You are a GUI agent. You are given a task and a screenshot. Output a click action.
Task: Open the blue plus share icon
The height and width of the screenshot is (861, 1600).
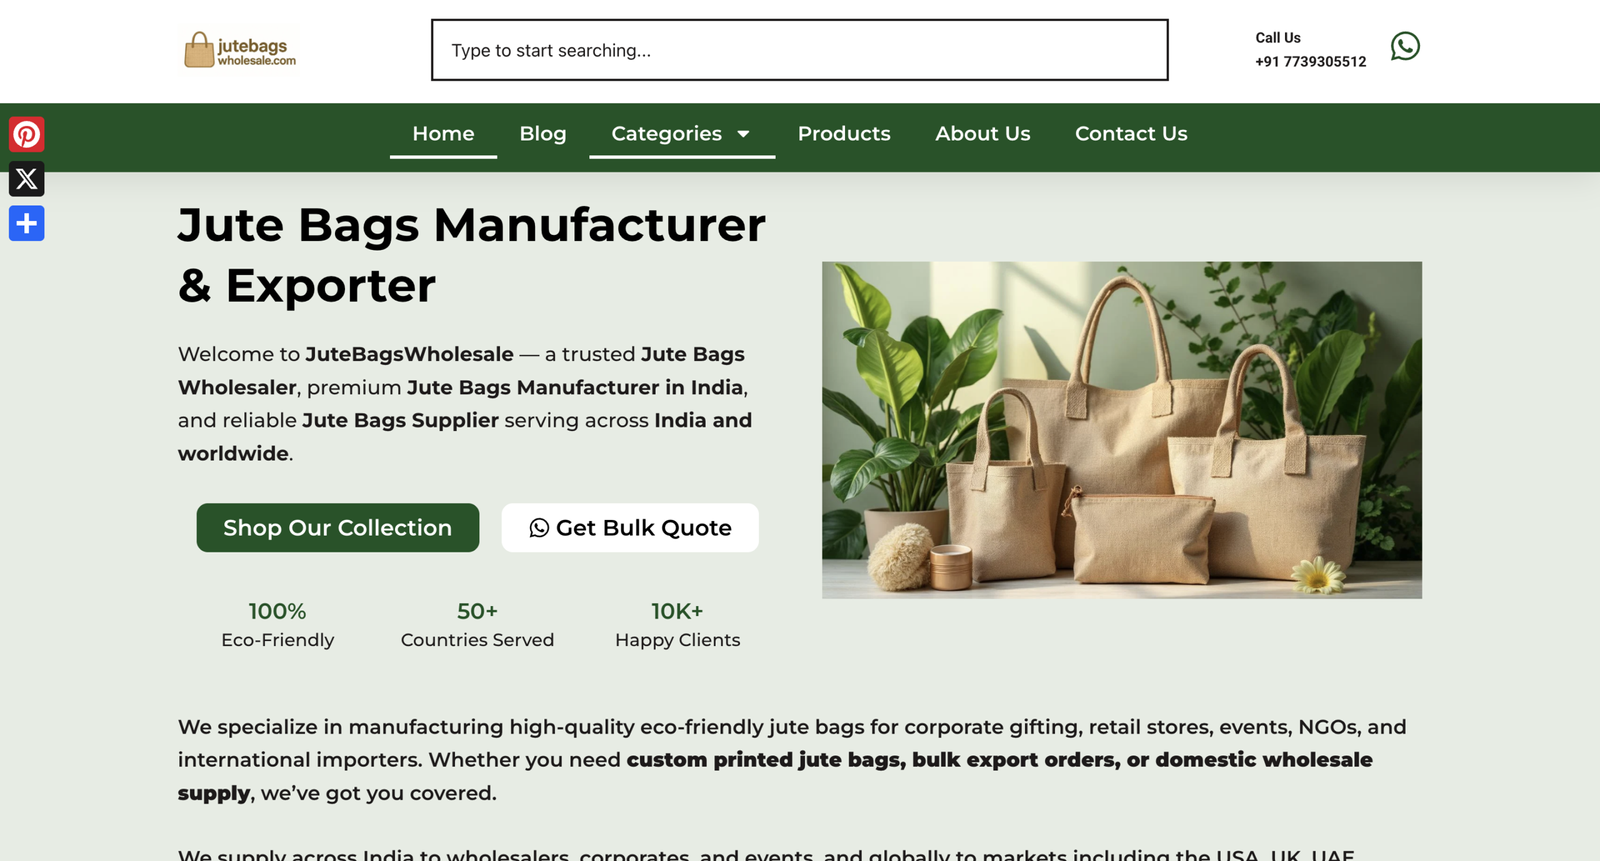pyautogui.click(x=27, y=223)
